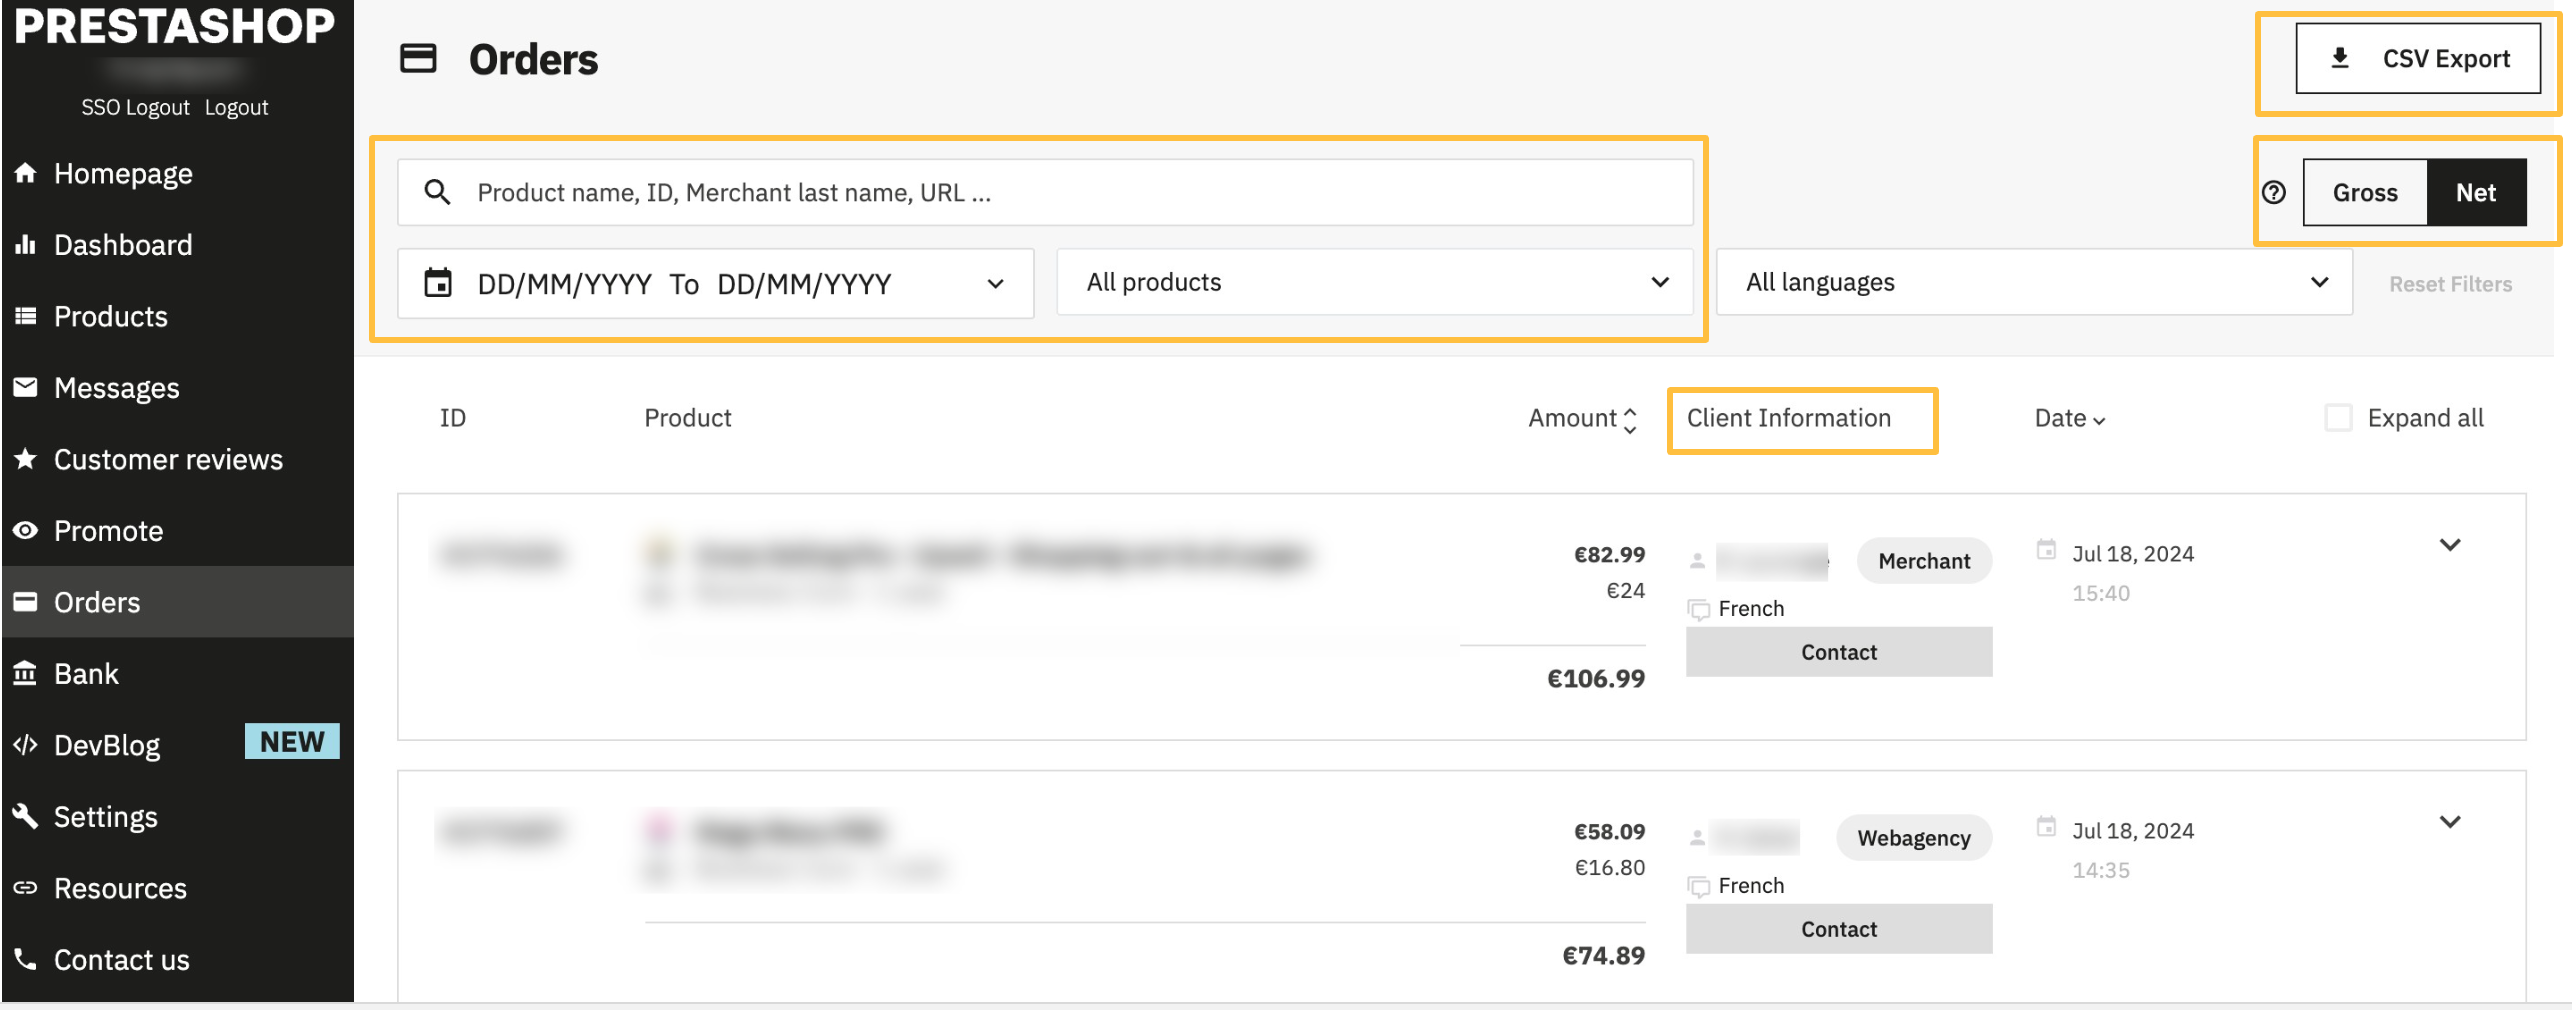Open DevBlog menu item
Screen dimensions: 2572x1010
[x=107, y=745]
